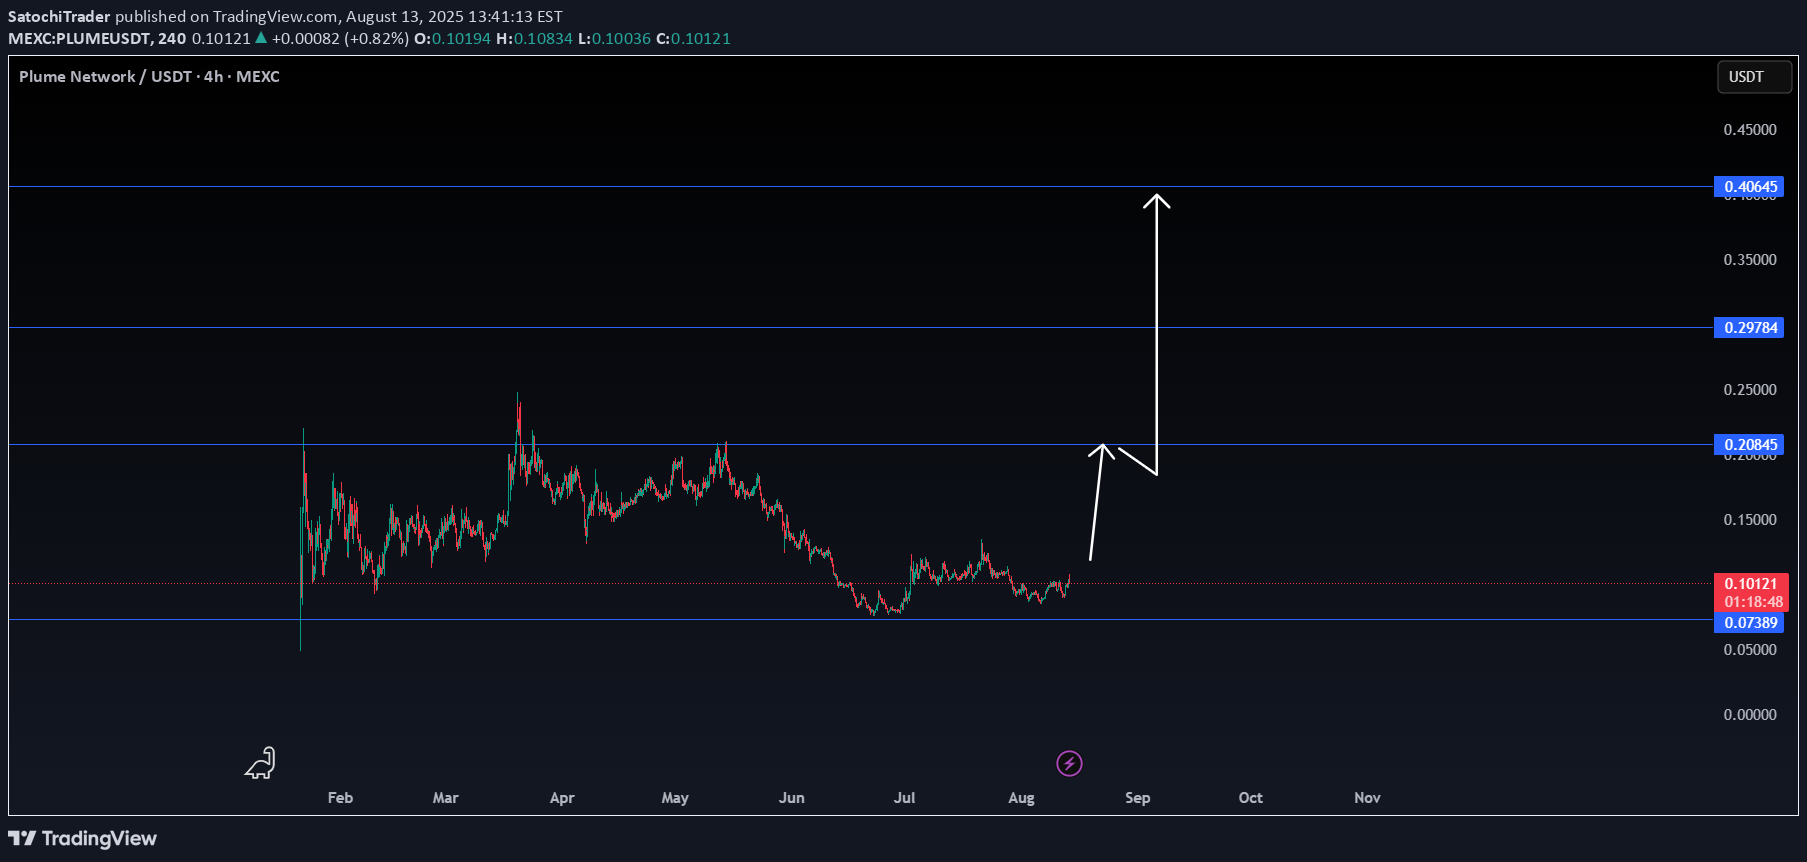This screenshot has height=862, width=1807.
Task: Select the 0.20845 price label
Action: [1749, 445]
